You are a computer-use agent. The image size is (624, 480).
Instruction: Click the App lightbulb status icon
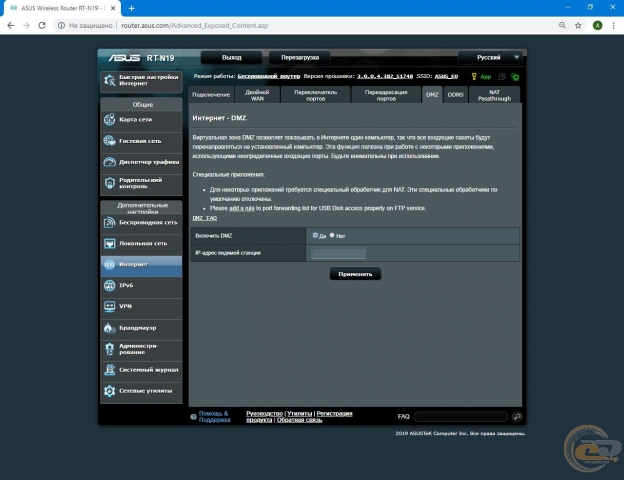pyautogui.click(x=474, y=76)
